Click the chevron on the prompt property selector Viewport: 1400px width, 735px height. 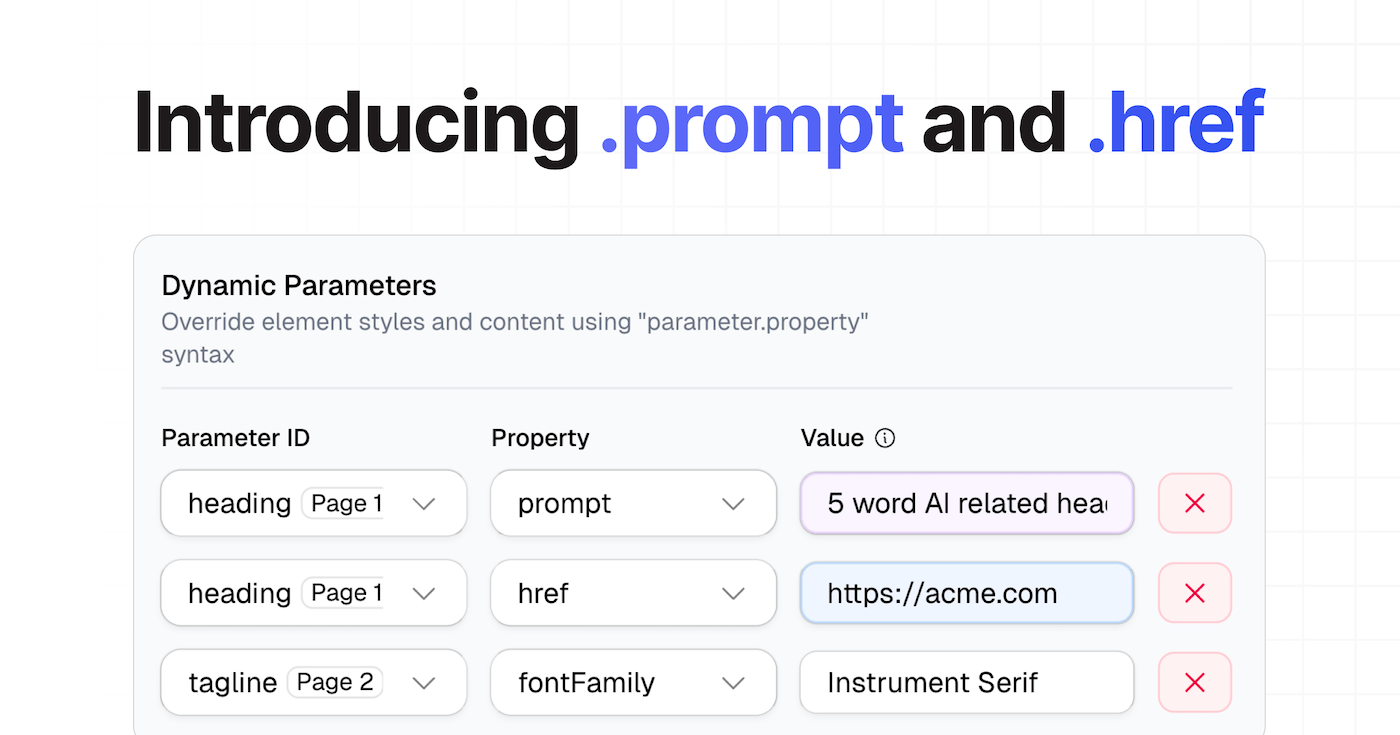click(736, 503)
